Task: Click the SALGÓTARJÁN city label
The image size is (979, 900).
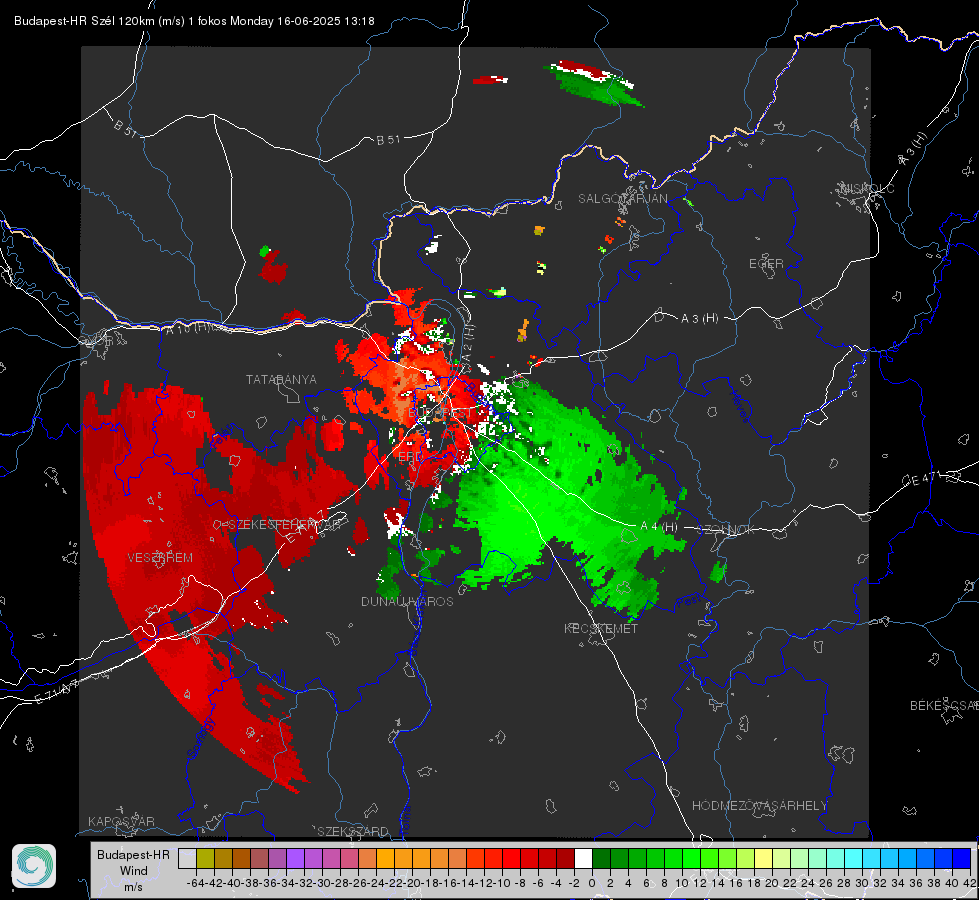Action: coord(622,199)
